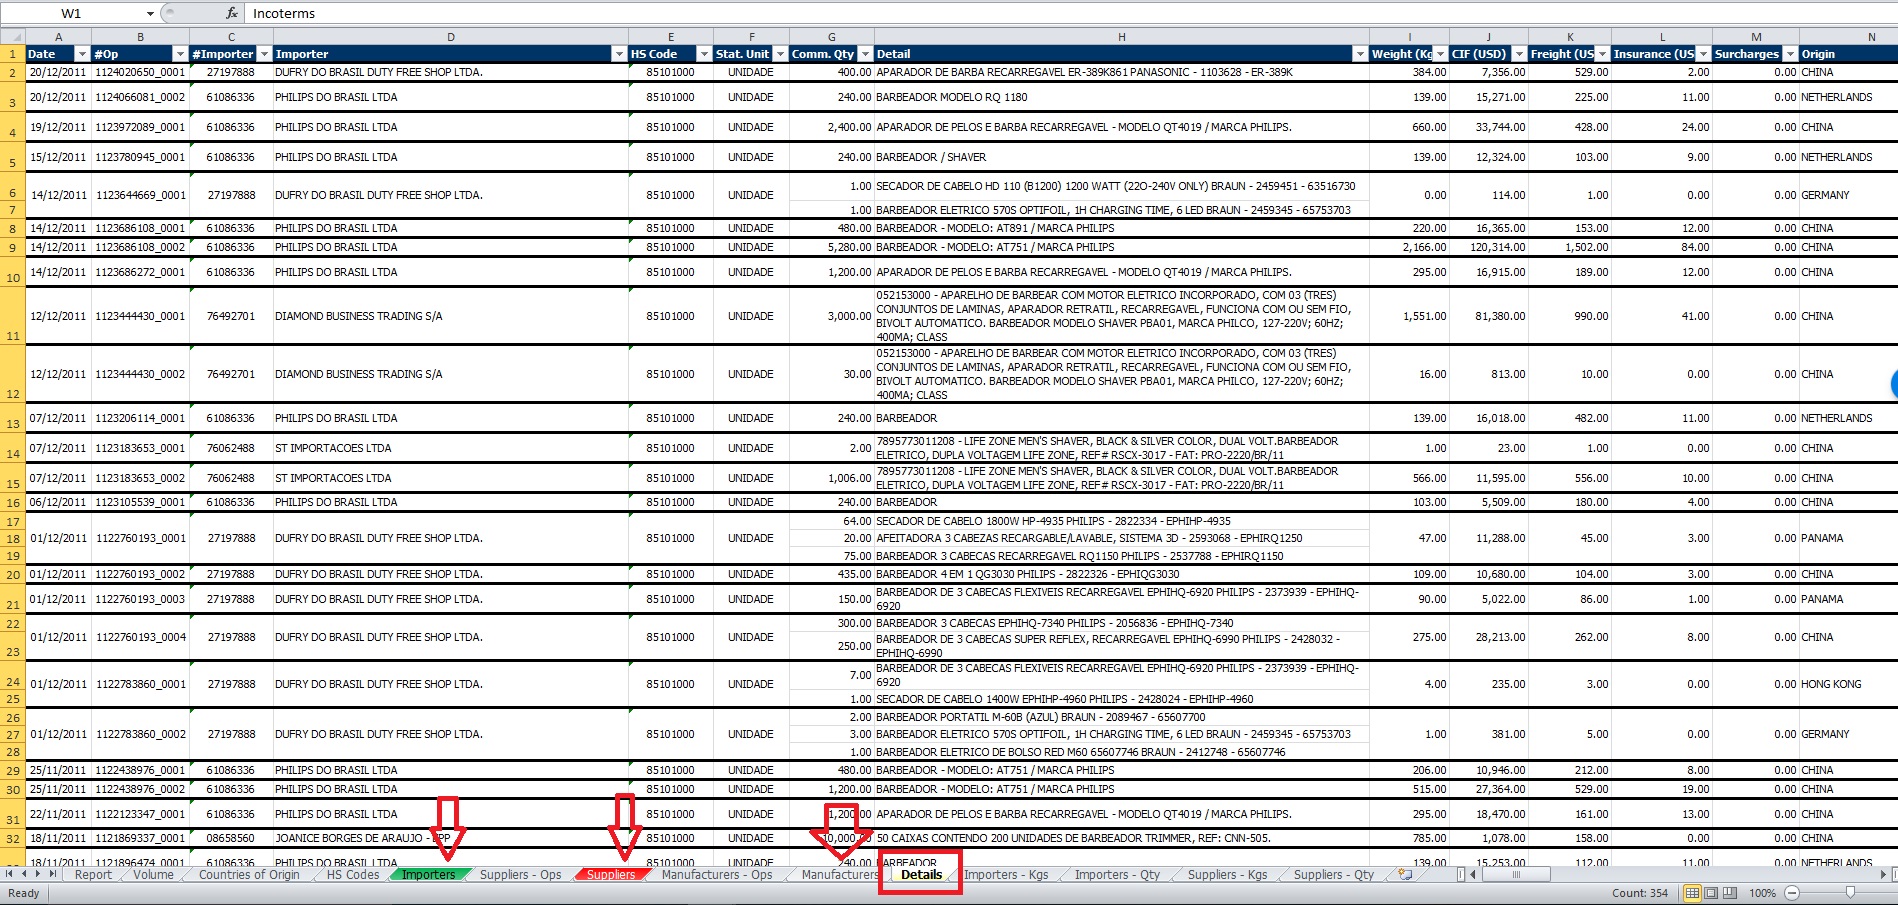This screenshot has width=1898, height=905.
Task: Click the zoom out minus button
Action: point(1792,893)
